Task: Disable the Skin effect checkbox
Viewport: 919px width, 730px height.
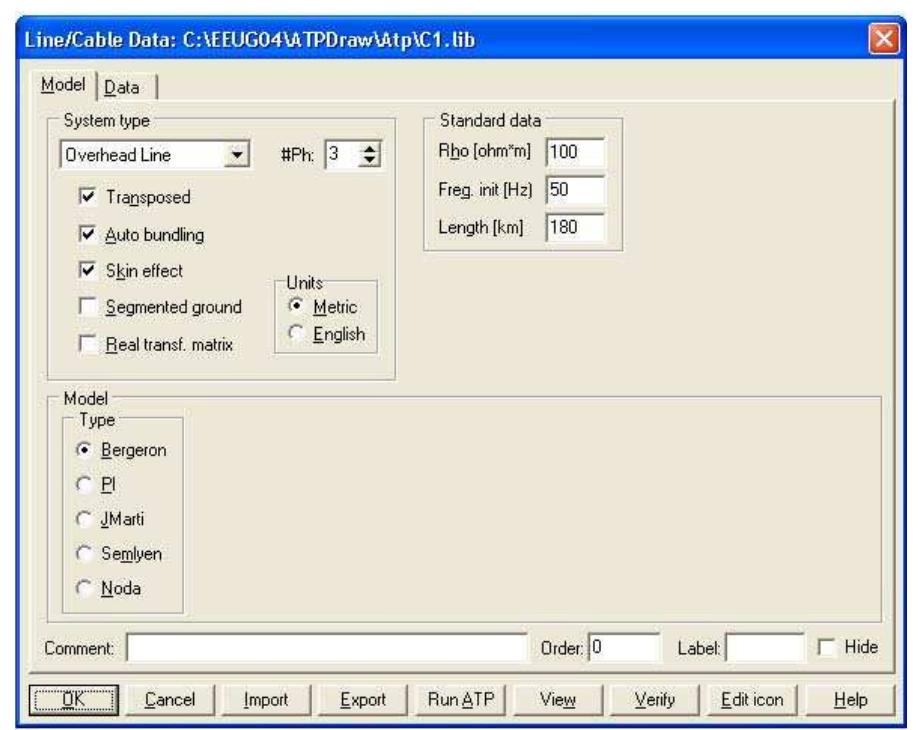Action: pos(87,270)
